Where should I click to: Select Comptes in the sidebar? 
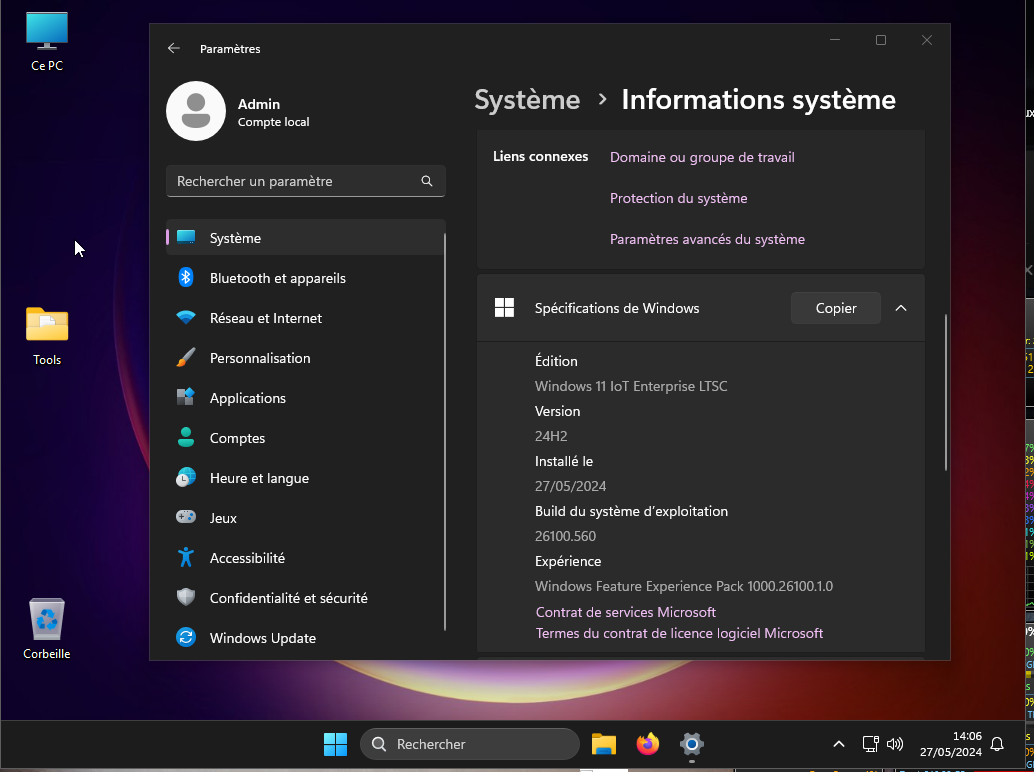(x=306, y=438)
